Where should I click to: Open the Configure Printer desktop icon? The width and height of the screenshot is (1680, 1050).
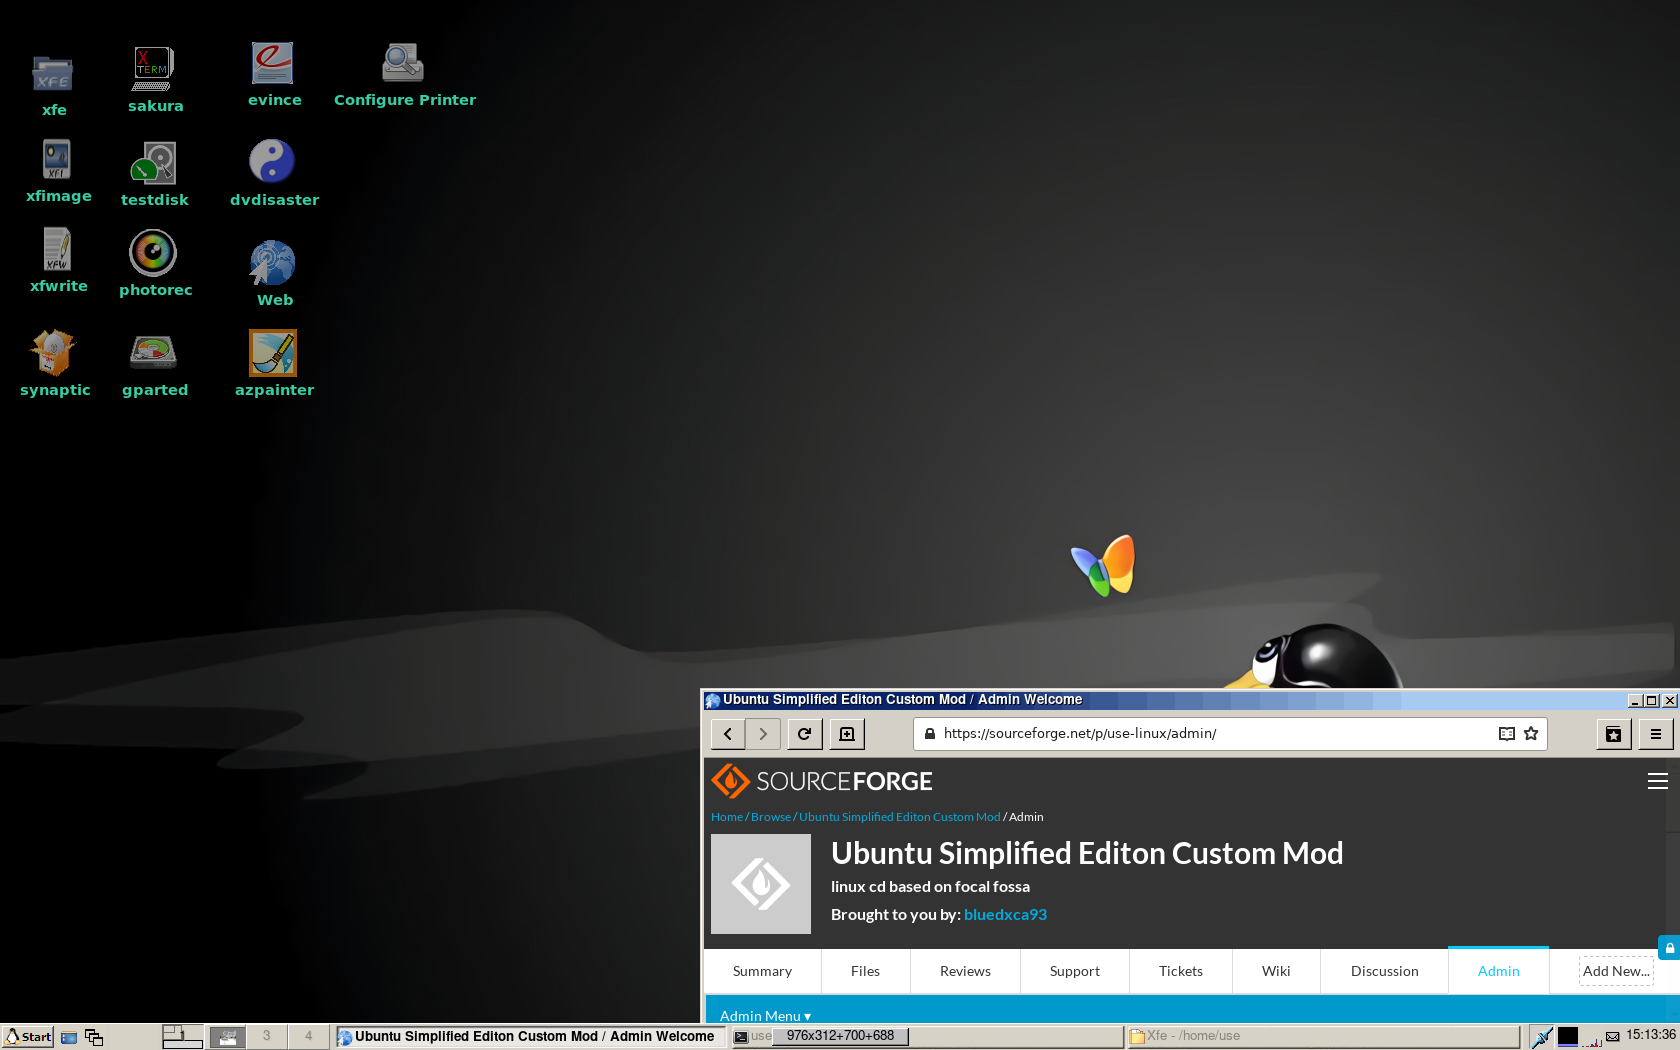[404, 75]
